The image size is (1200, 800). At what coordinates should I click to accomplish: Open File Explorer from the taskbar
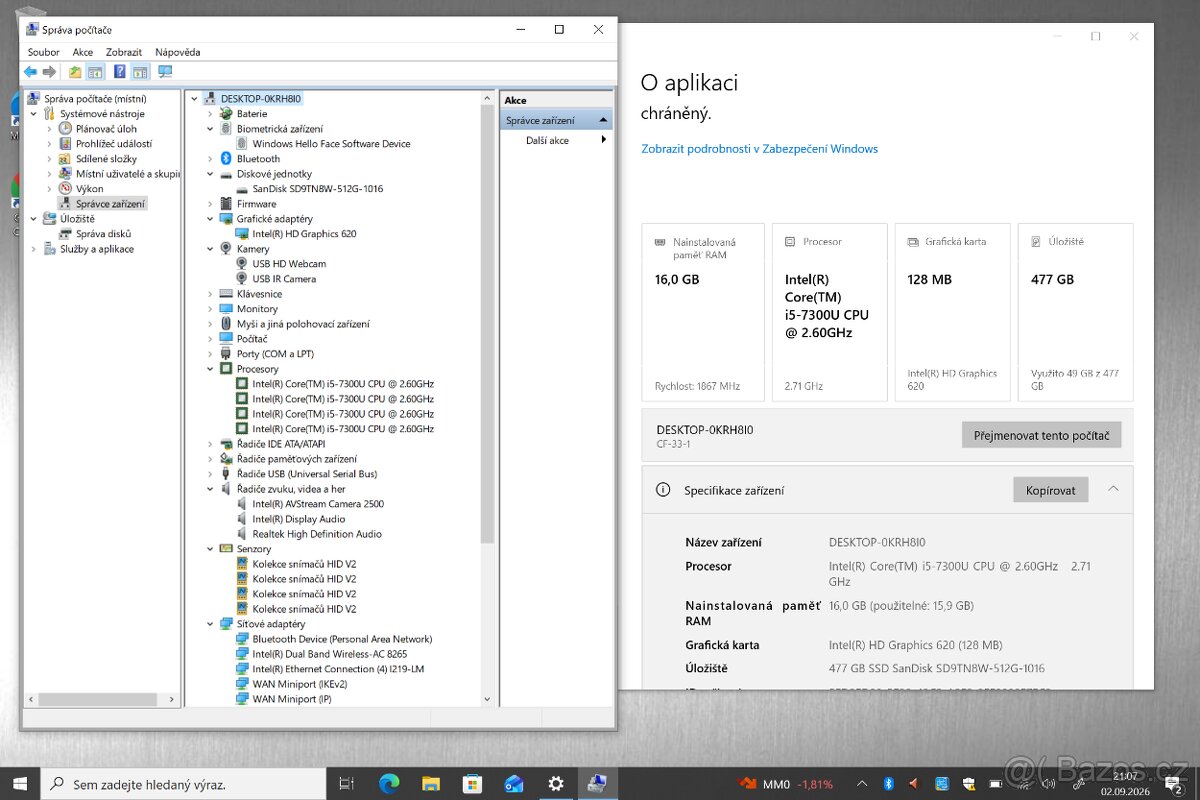tap(430, 784)
